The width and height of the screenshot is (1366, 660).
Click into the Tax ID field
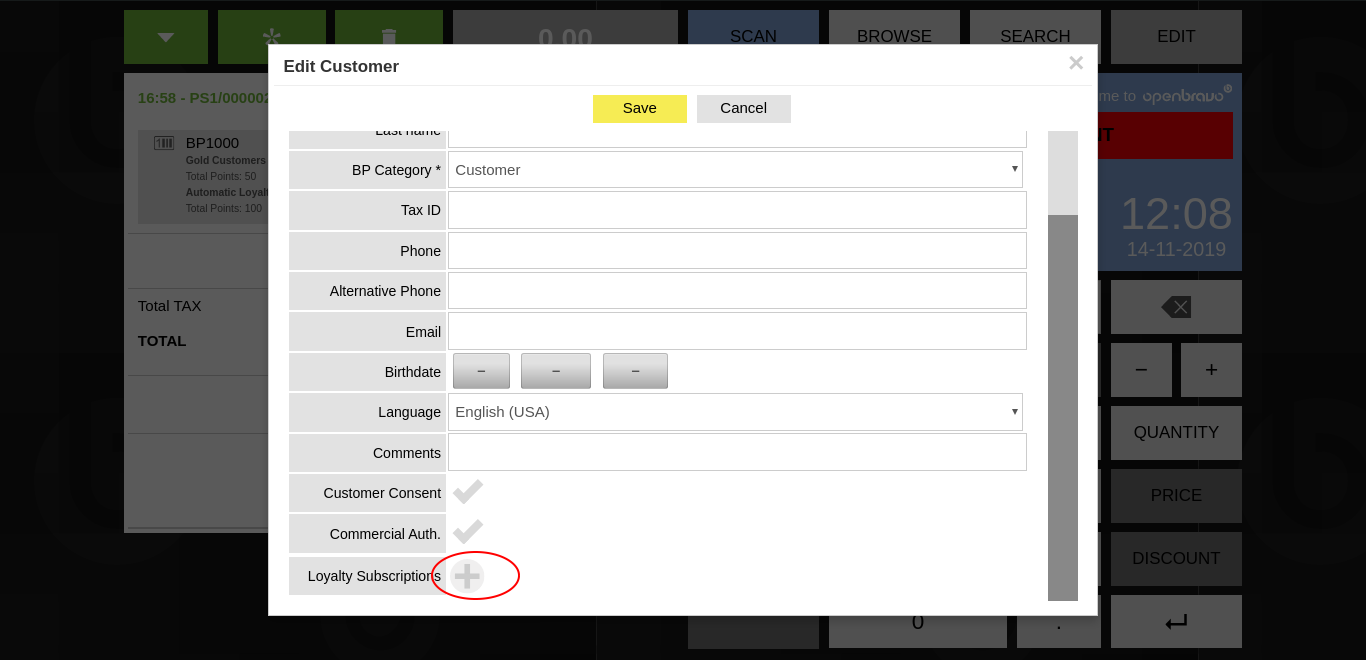point(737,210)
